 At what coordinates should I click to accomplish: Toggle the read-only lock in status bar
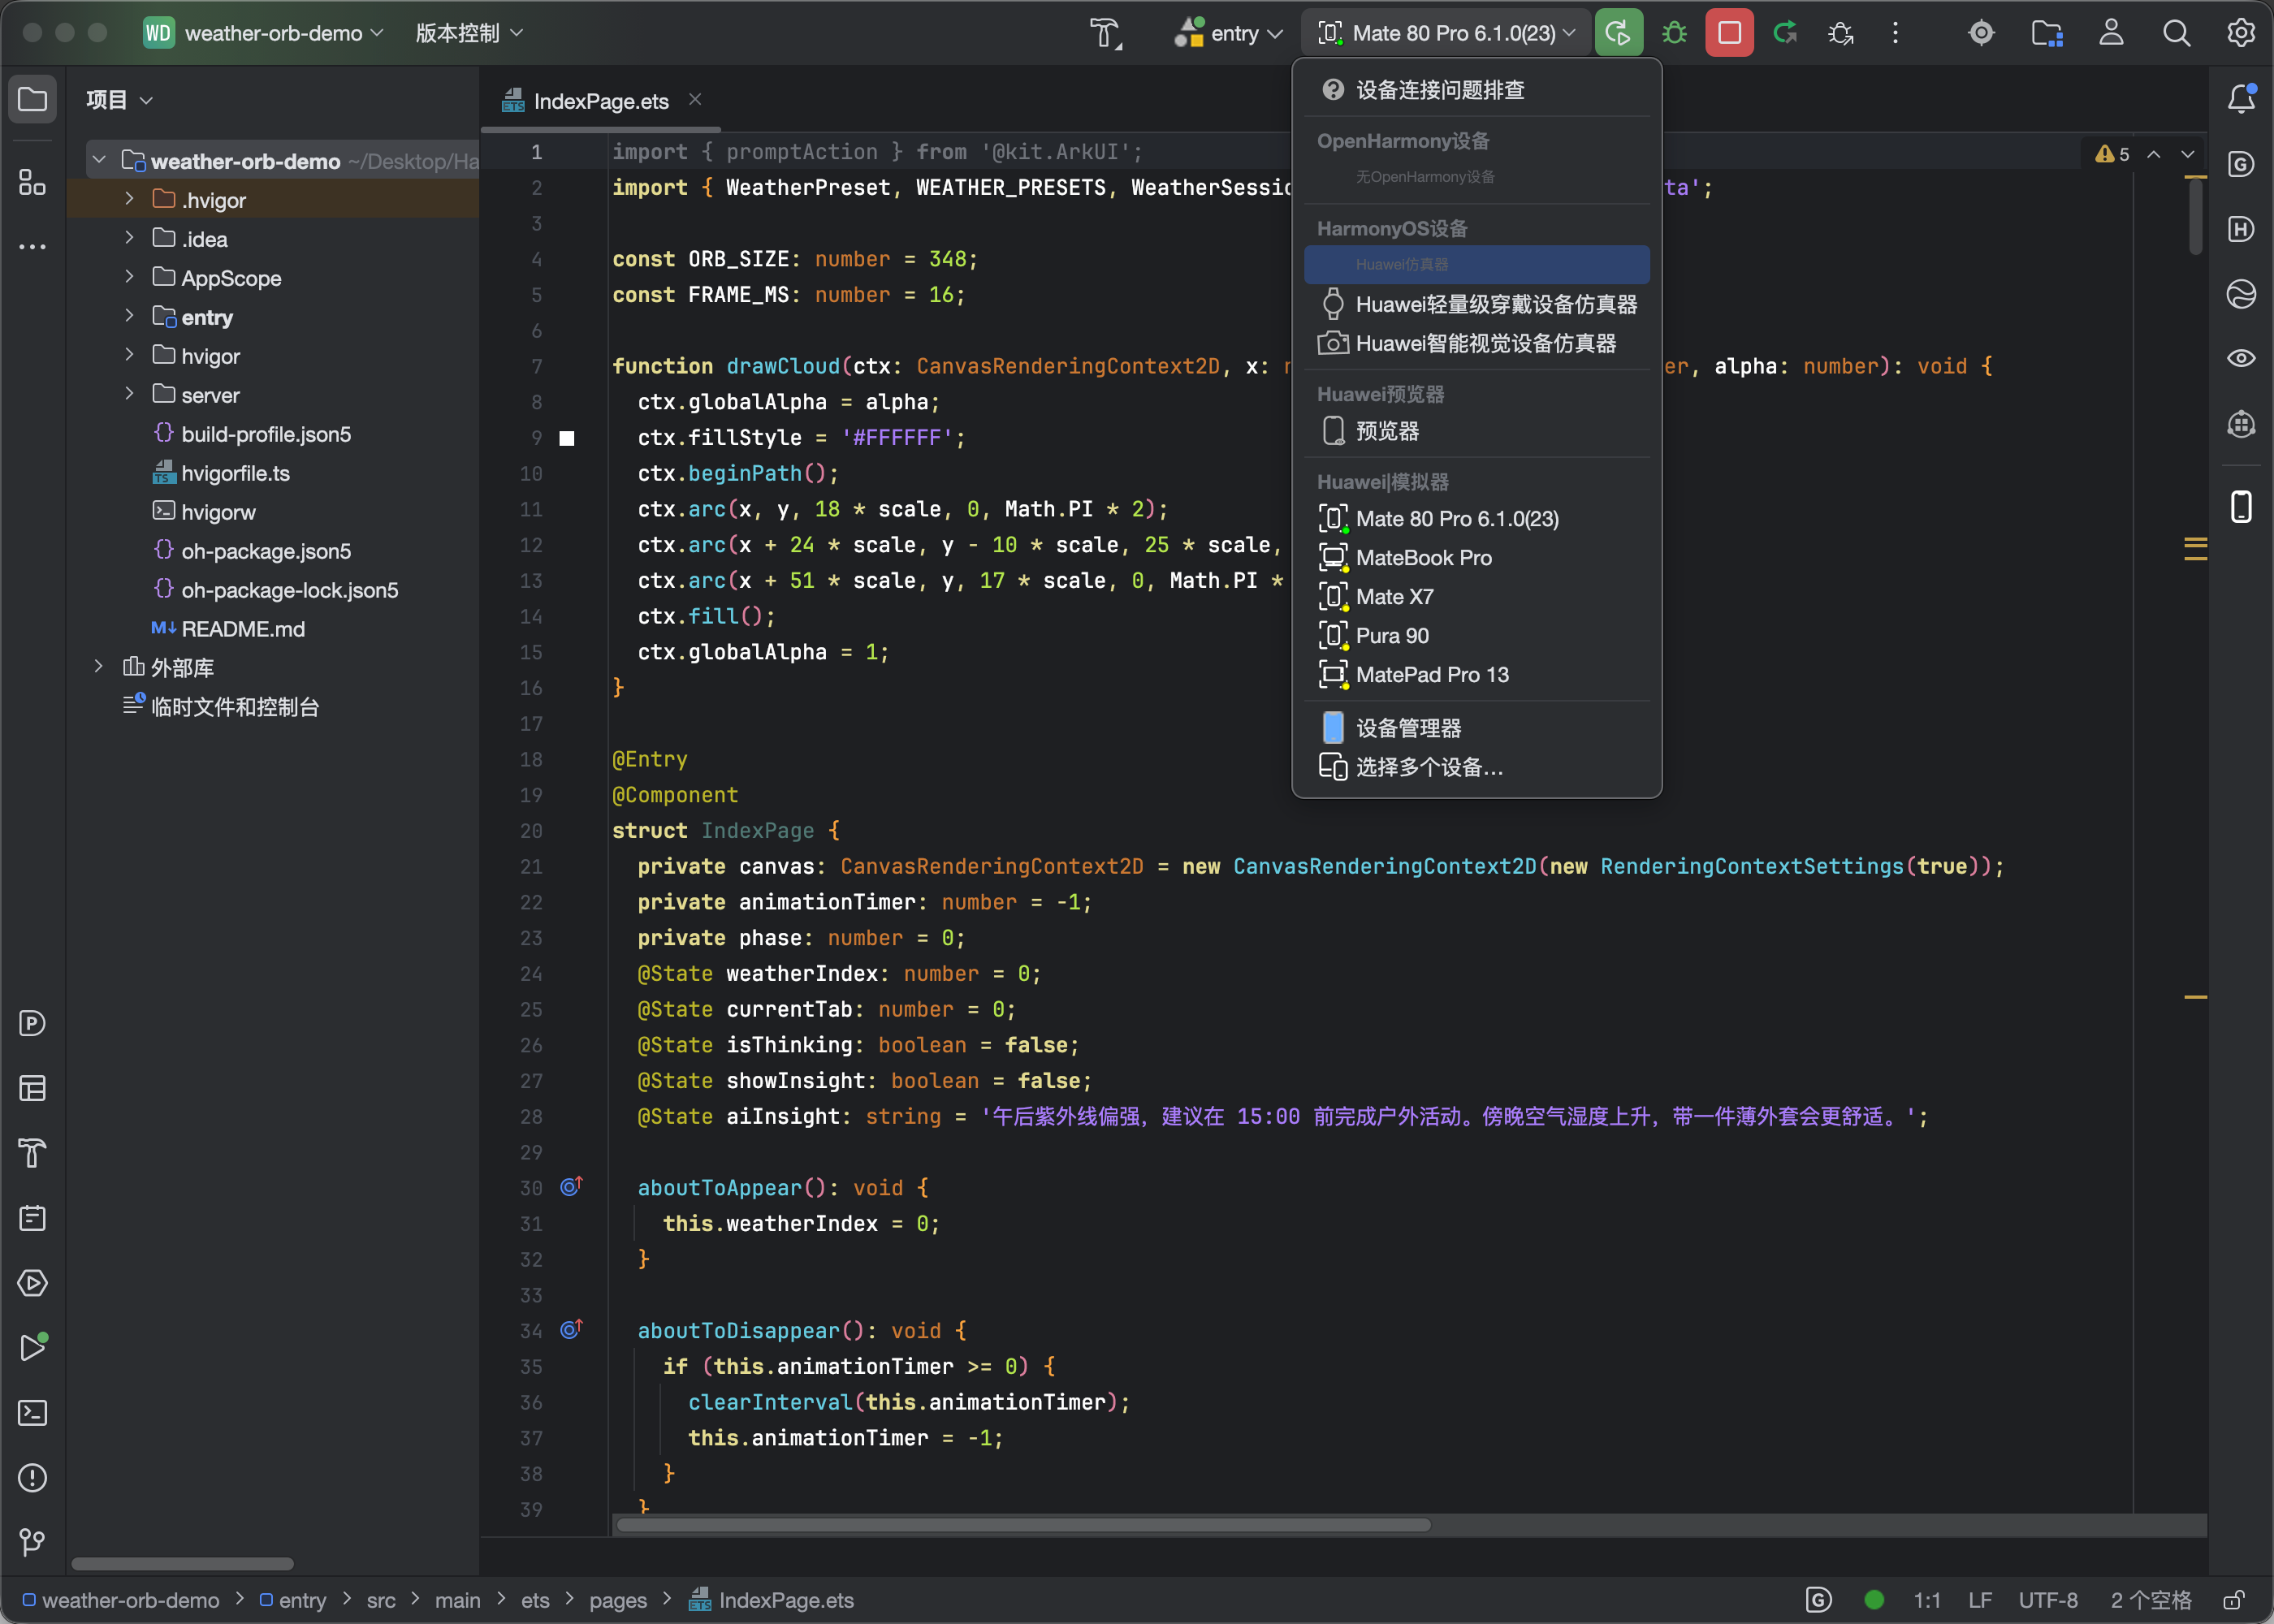pyautogui.click(x=2233, y=1600)
